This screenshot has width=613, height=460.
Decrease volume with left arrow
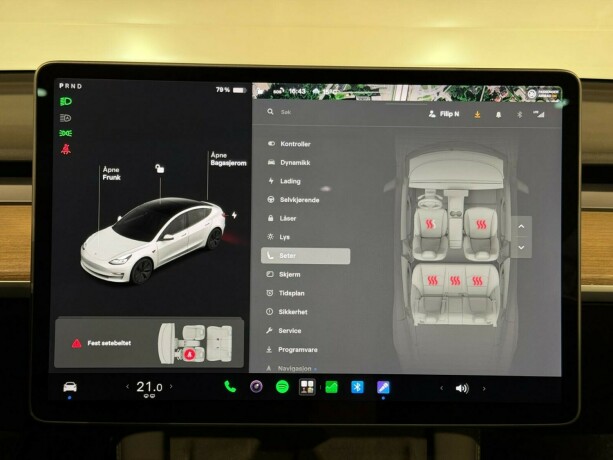(x=441, y=388)
